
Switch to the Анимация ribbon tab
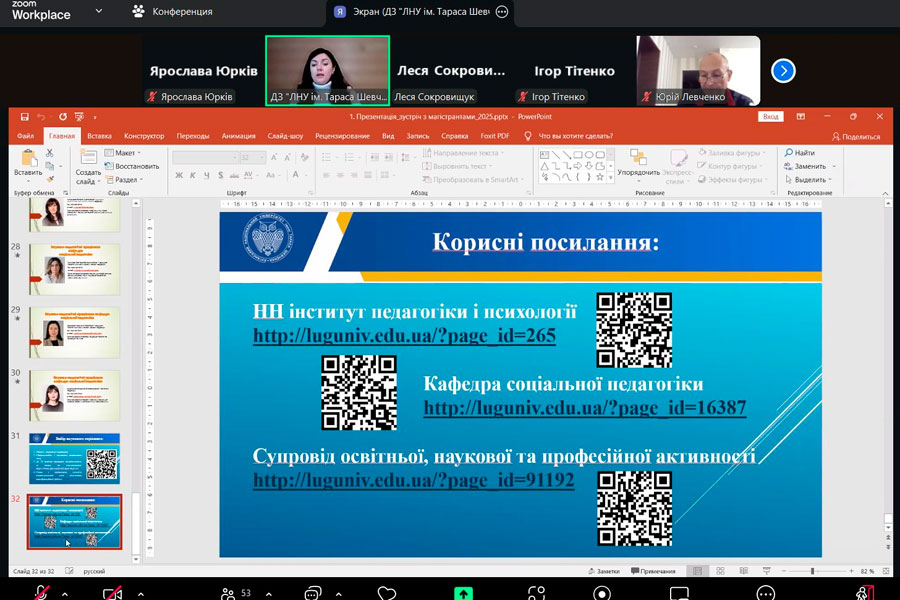(238, 136)
